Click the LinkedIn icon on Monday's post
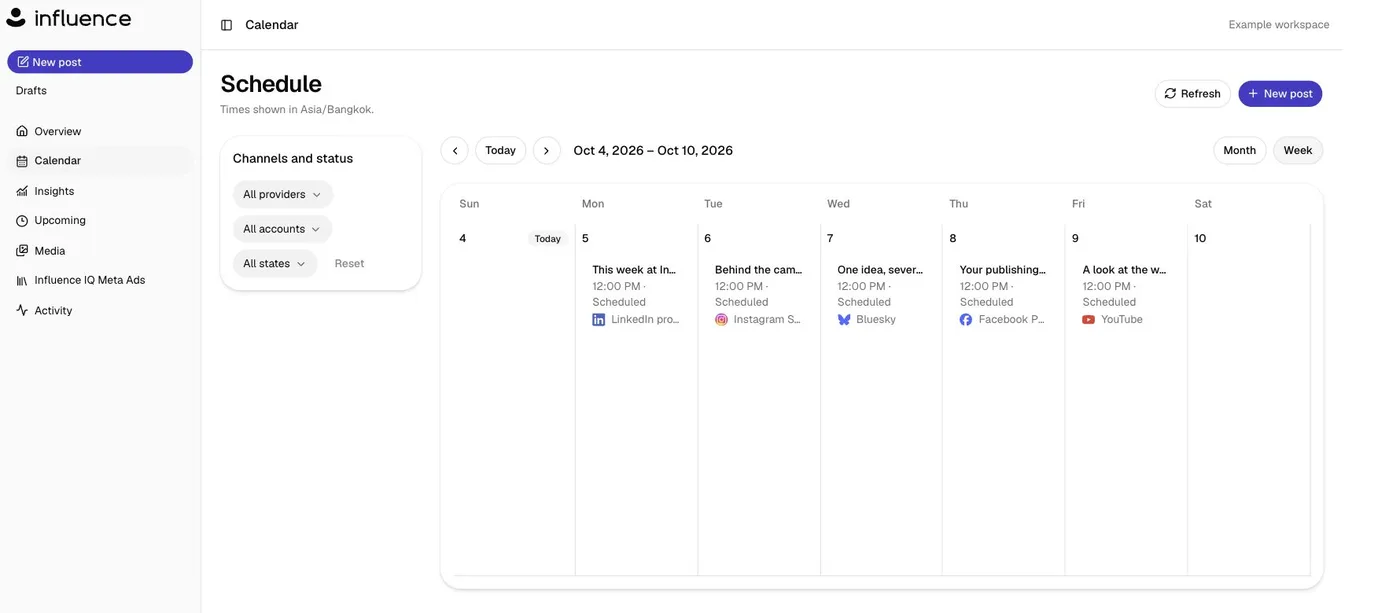This screenshot has height=613, width=1400. click(599, 320)
